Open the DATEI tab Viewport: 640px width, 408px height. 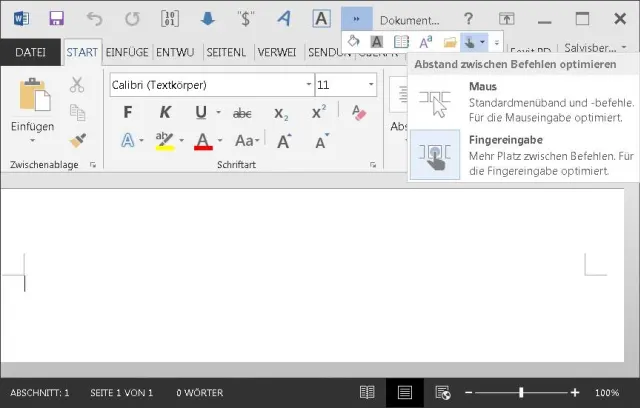(31, 52)
